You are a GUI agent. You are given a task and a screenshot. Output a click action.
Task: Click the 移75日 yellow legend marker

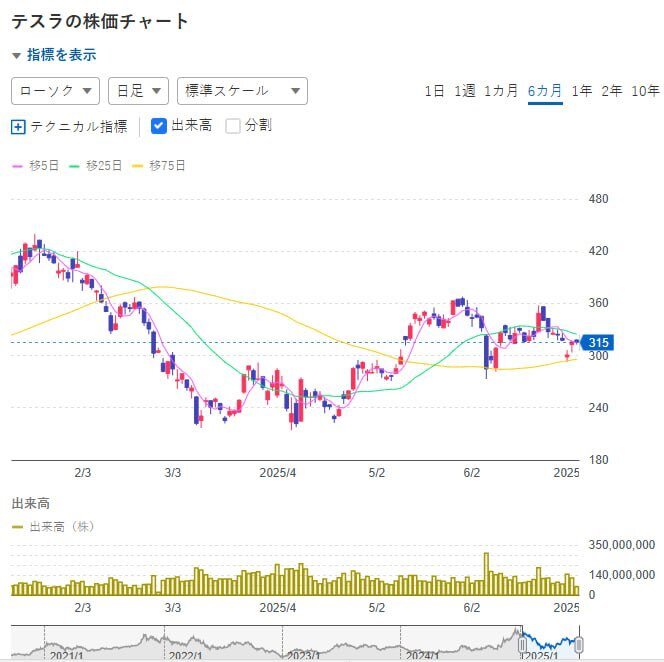pyautogui.click(x=137, y=166)
